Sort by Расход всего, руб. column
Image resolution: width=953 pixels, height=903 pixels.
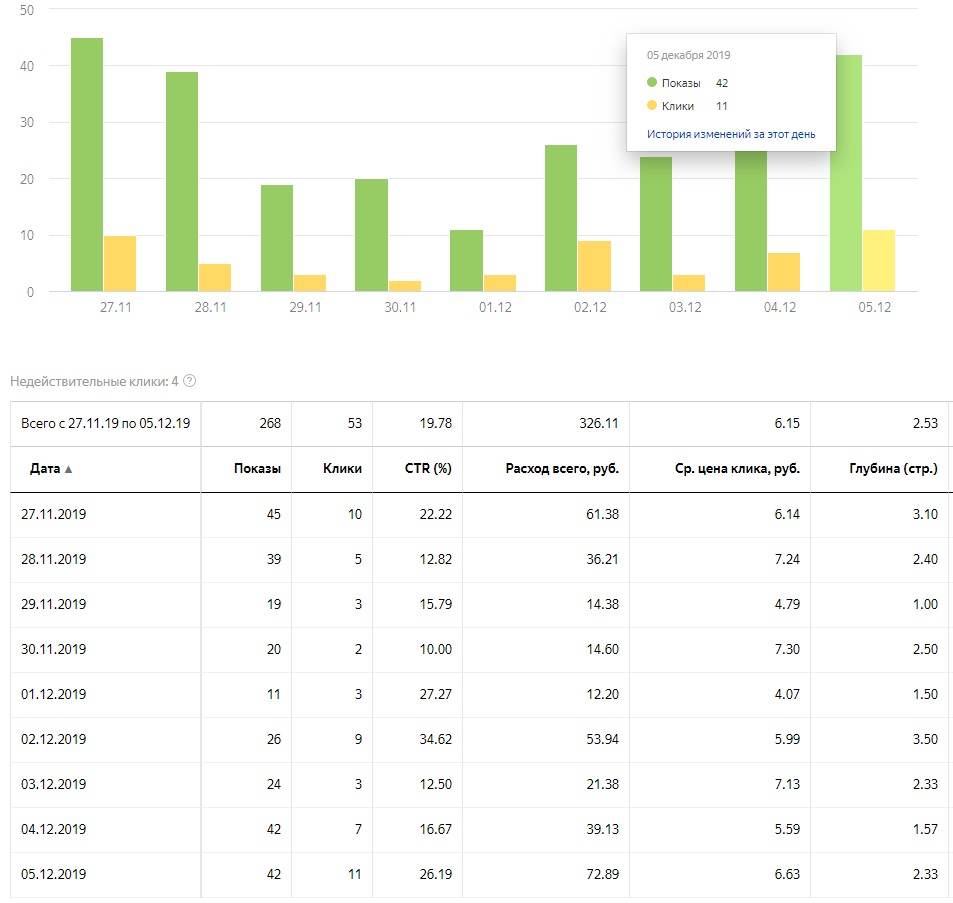tap(563, 468)
